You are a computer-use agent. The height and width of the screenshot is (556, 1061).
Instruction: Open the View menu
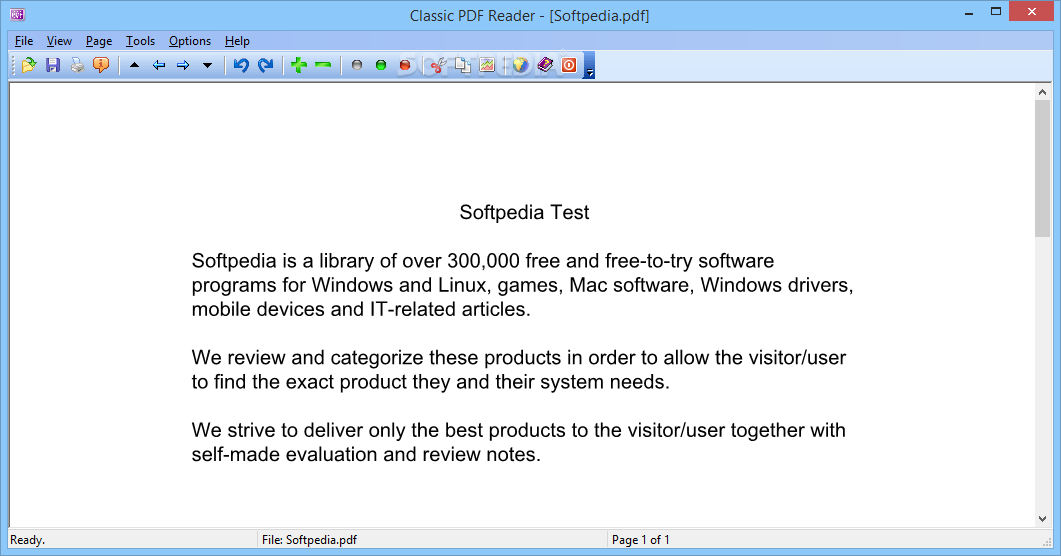pos(59,41)
